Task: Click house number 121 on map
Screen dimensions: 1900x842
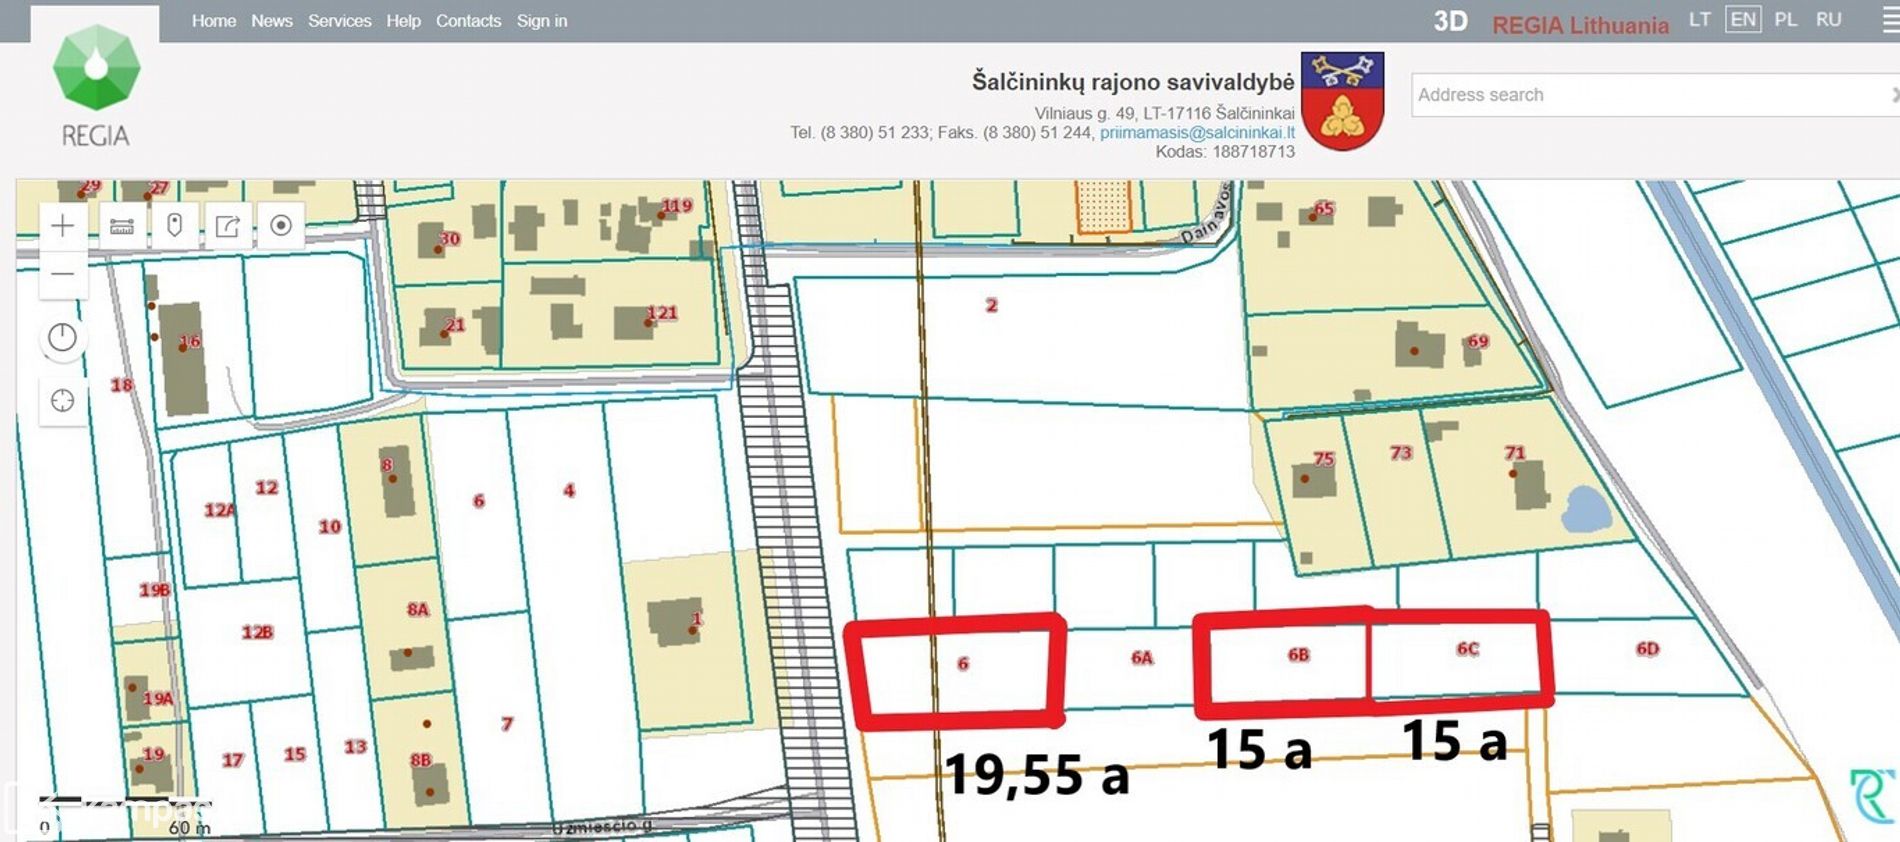Action: [x=662, y=313]
